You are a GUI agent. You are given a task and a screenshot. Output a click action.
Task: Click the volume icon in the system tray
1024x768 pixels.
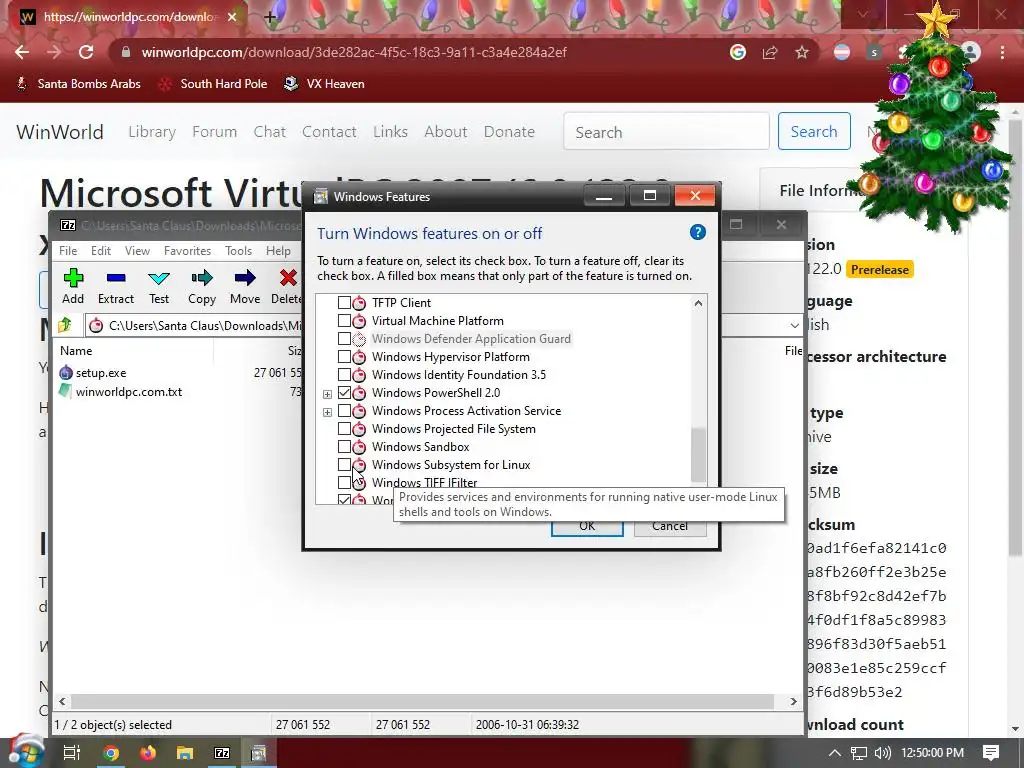click(882, 753)
